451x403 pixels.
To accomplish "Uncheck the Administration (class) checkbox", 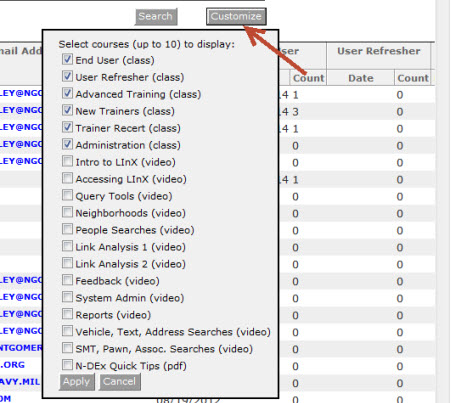I will pos(67,145).
